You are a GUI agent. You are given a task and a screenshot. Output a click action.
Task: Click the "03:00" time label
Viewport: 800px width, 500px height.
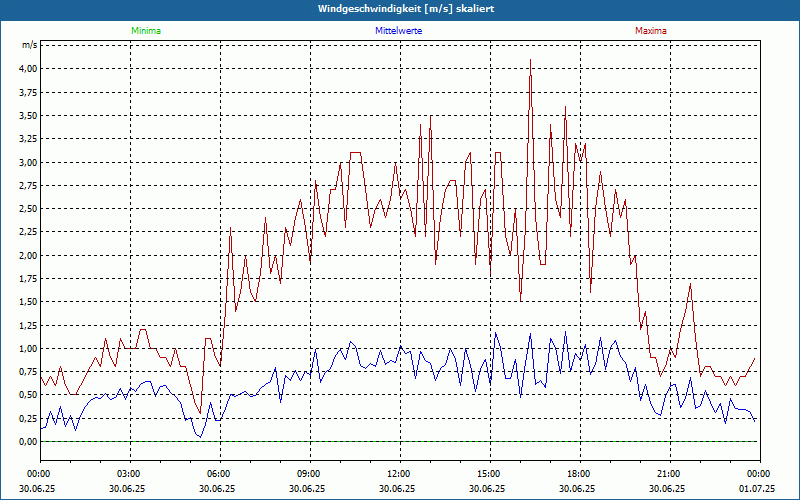click(127, 474)
